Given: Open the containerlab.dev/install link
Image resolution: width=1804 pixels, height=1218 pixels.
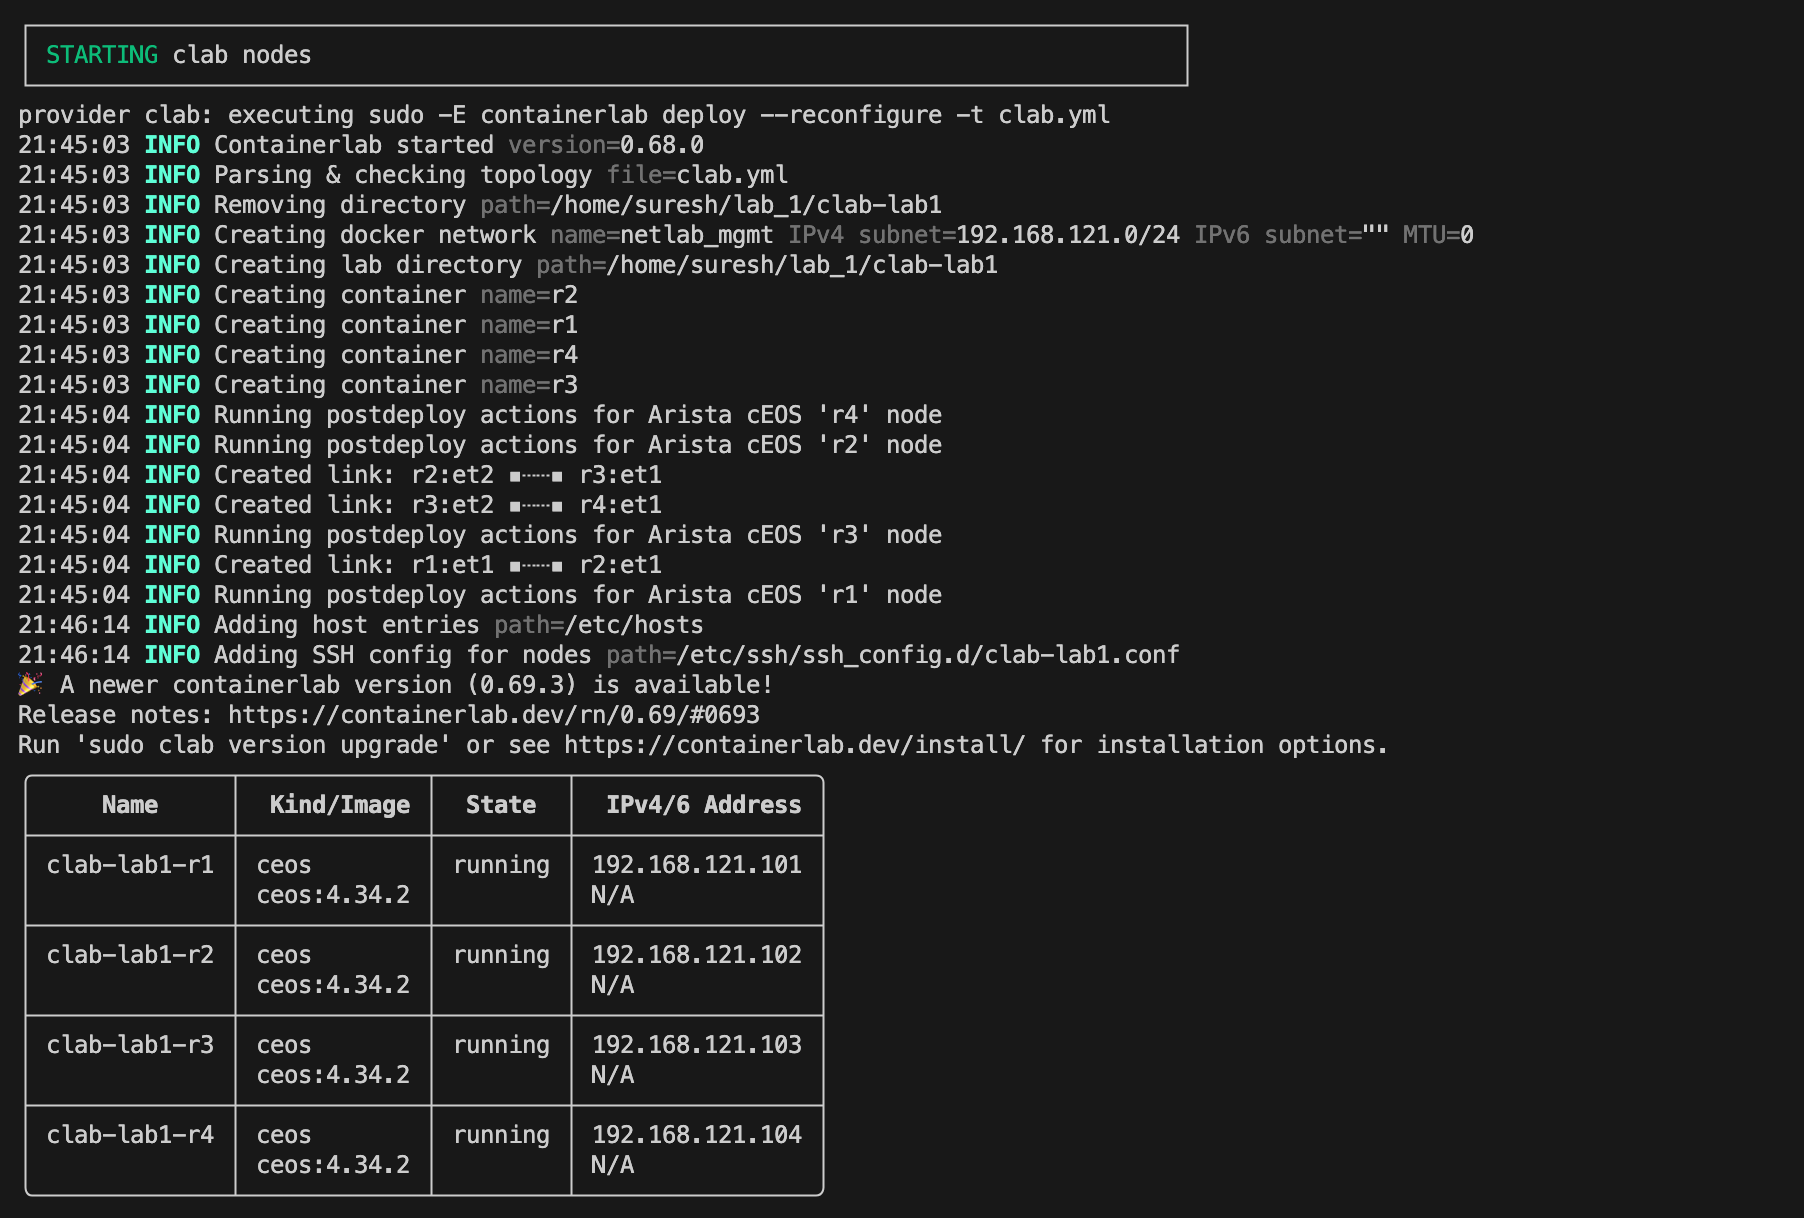Looking at the screenshot, I should point(795,745).
